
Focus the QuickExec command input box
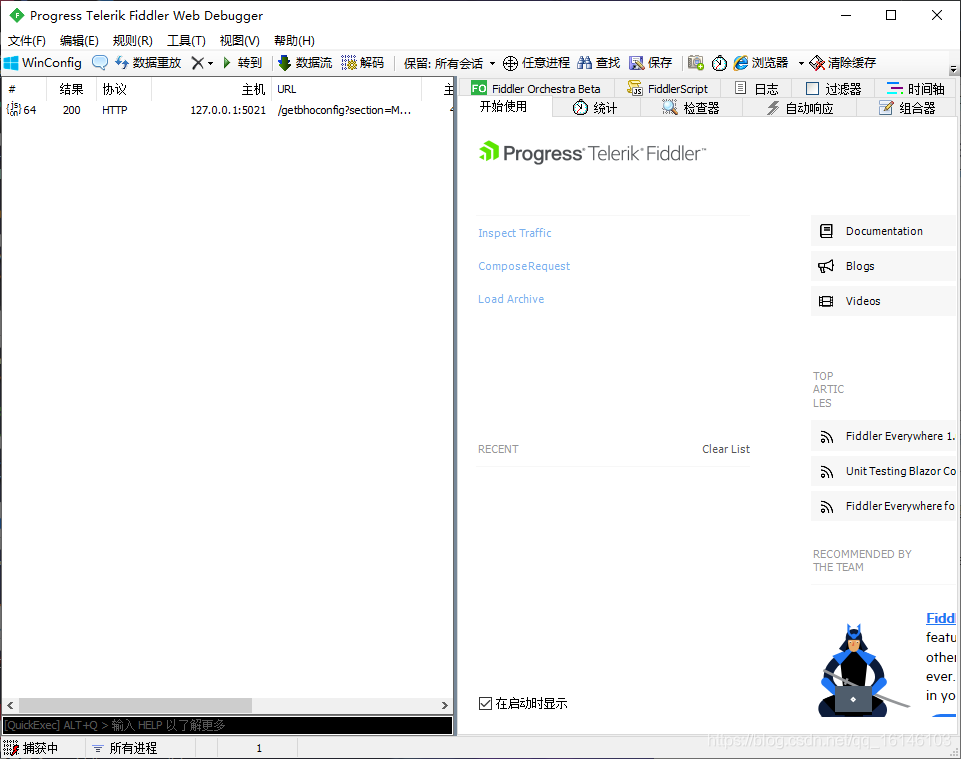pyautogui.click(x=227, y=725)
